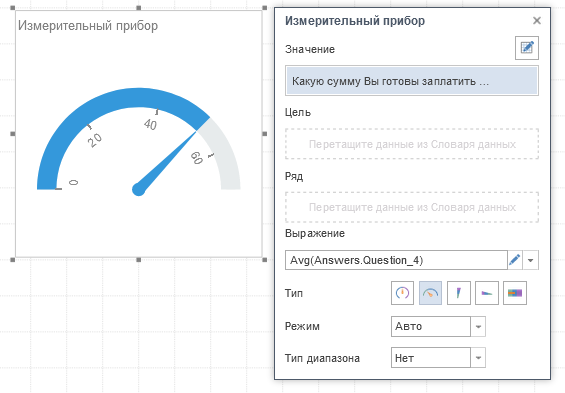
Task: Select the Какую сумму Вы готовы заплатить value item
Action: tap(412, 81)
